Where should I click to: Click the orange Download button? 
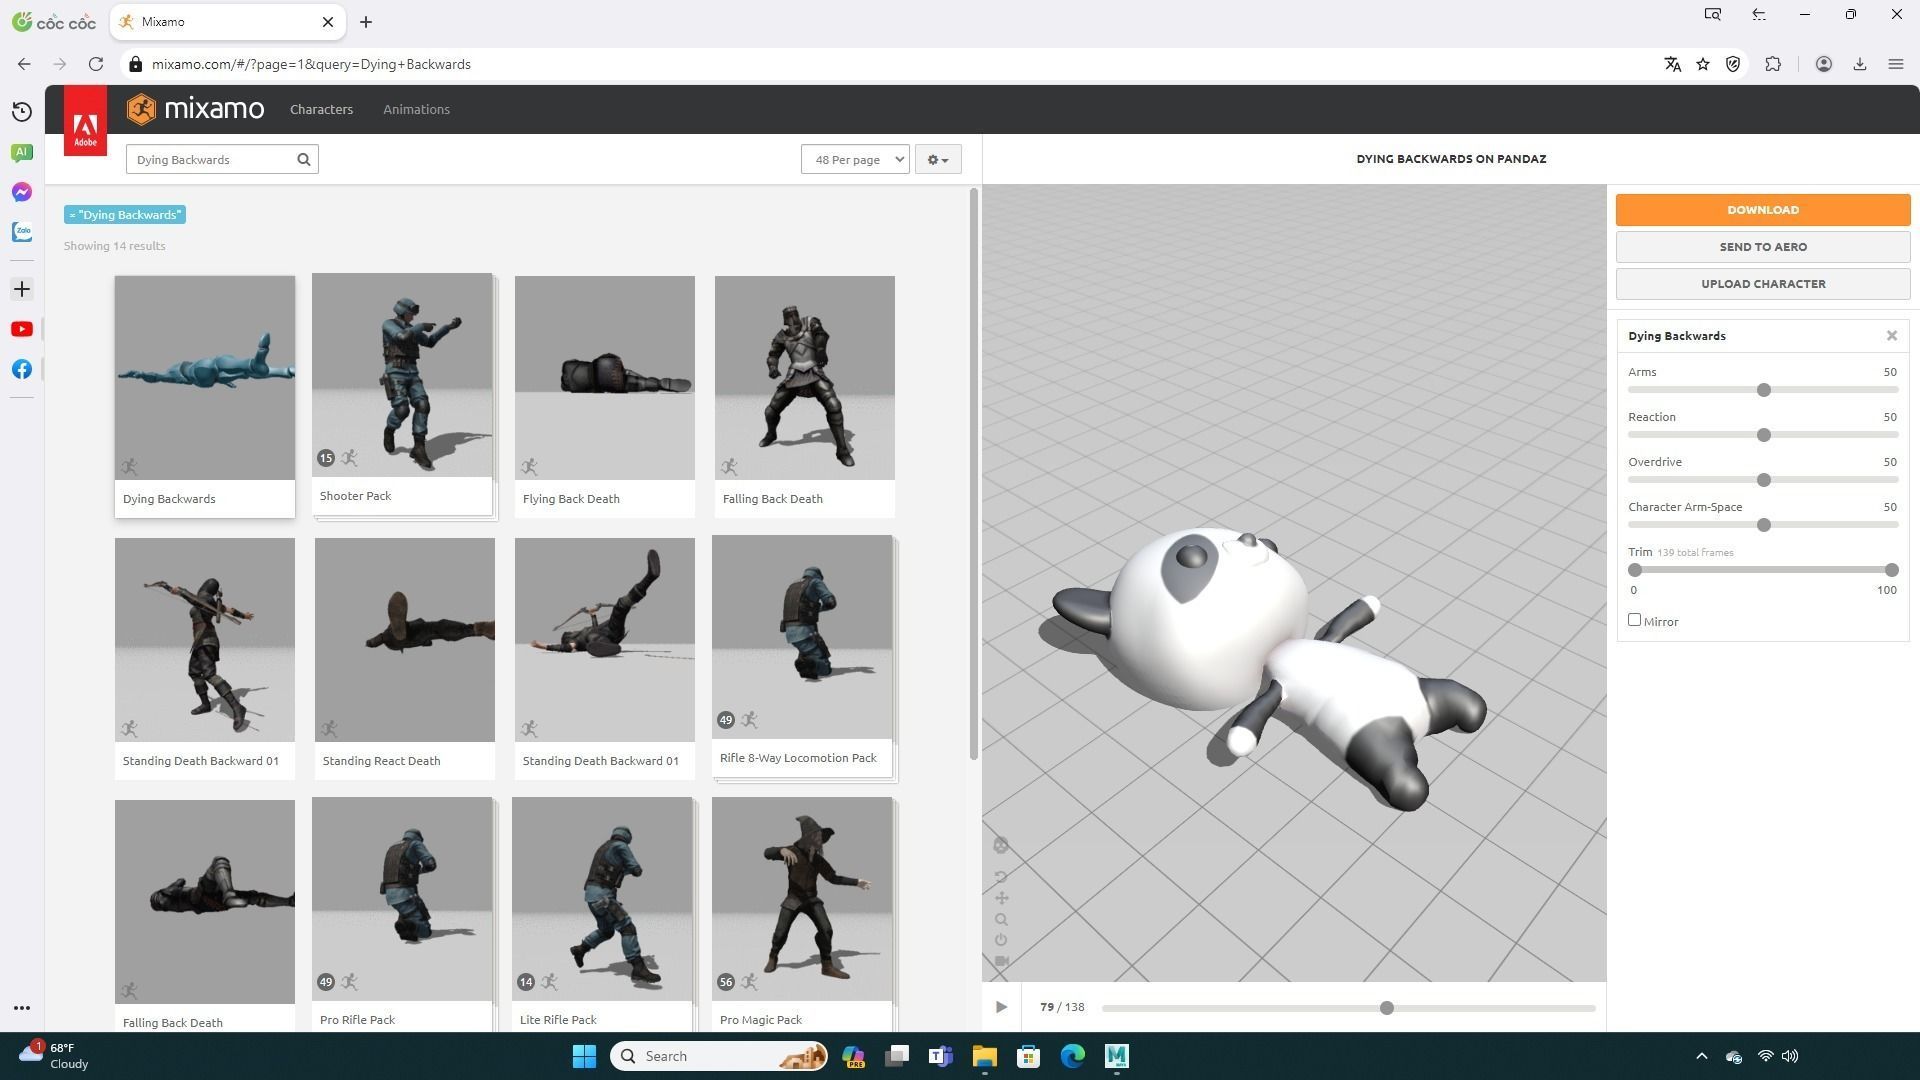pos(1763,210)
